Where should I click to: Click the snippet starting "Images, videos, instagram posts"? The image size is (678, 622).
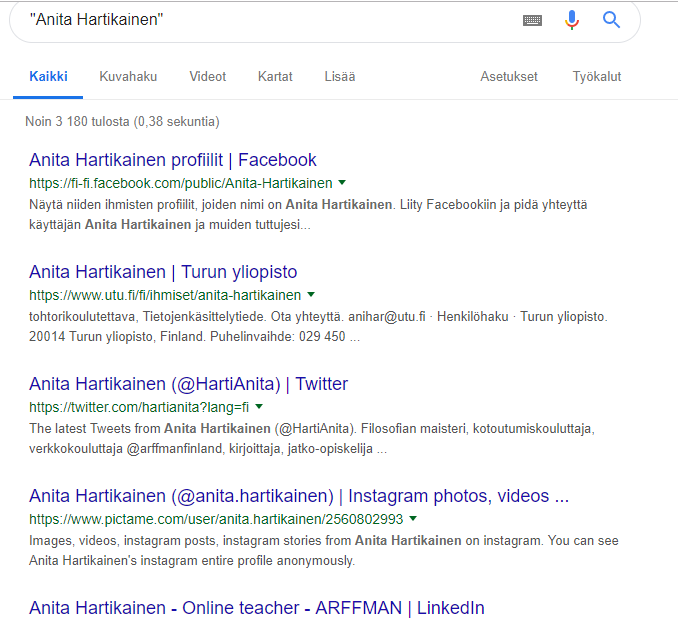(x=324, y=551)
